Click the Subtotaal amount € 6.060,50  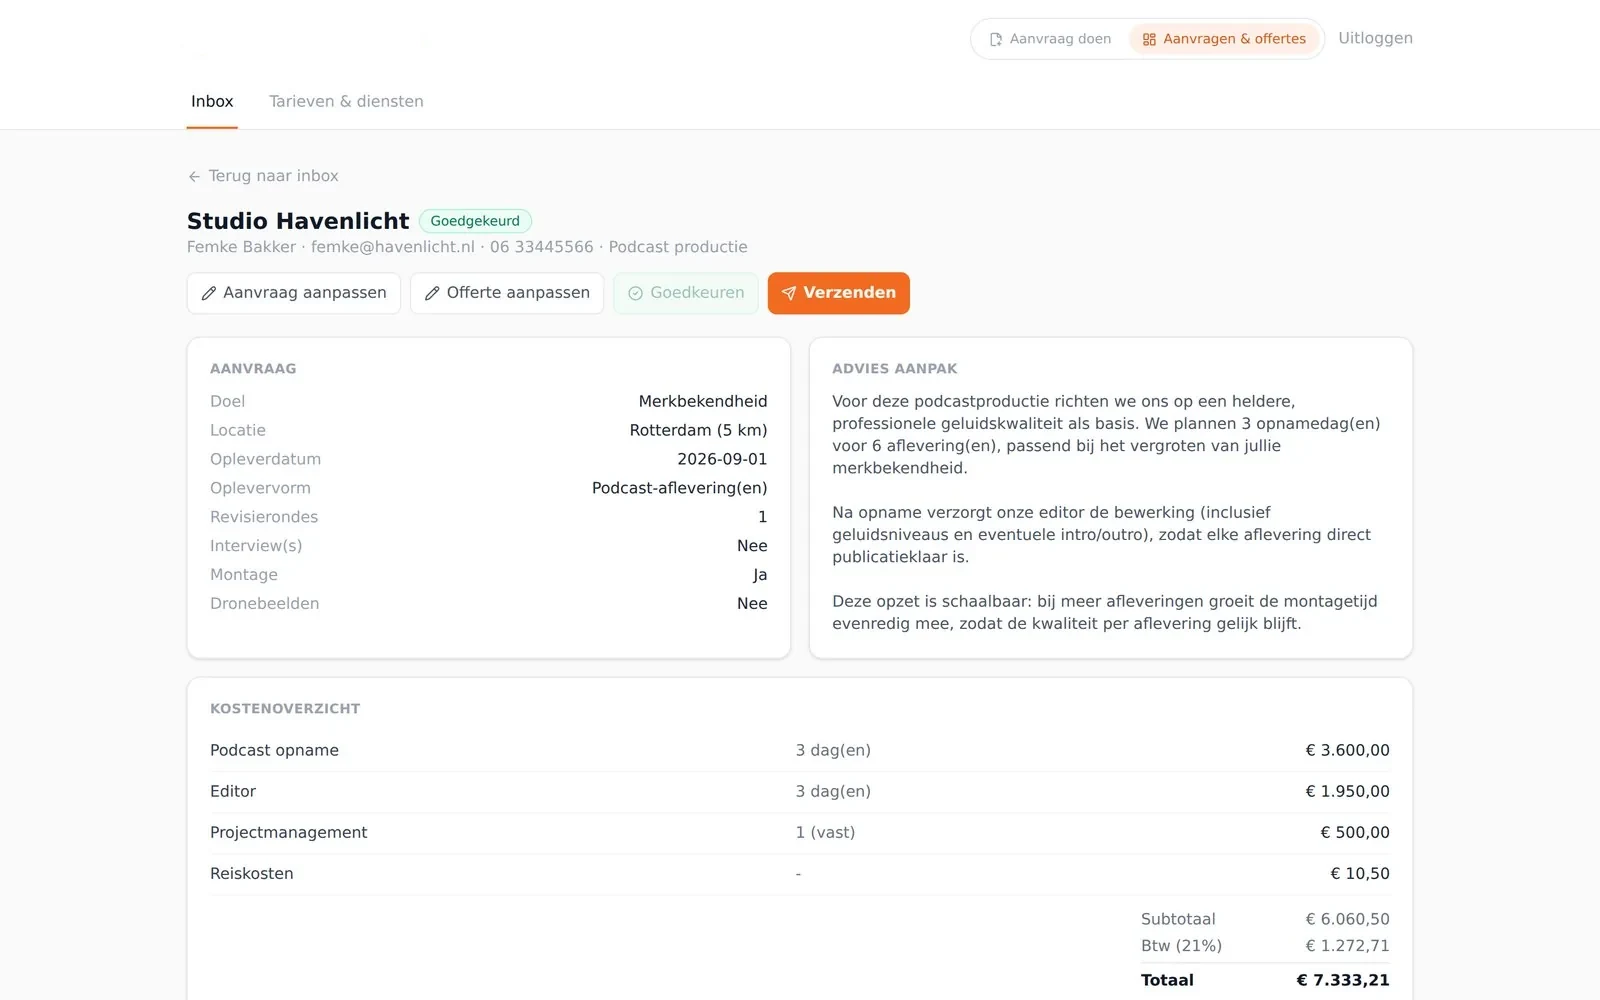1347,919
